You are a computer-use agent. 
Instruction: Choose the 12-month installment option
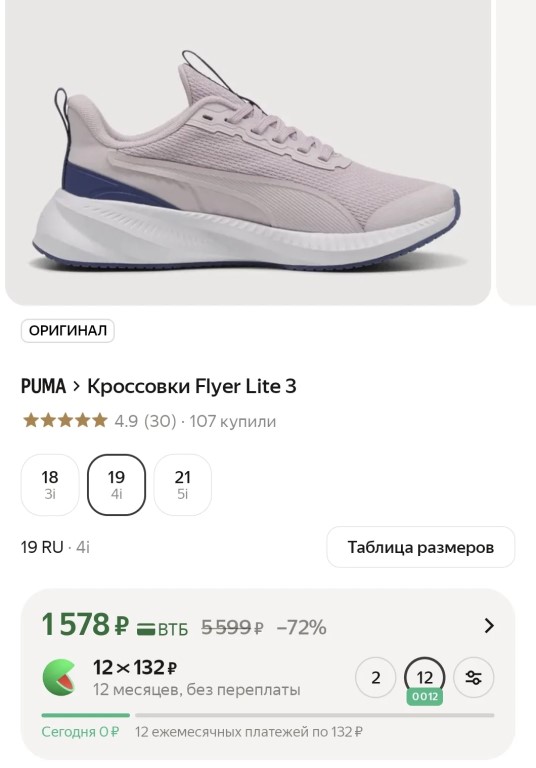tap(424, 678)
